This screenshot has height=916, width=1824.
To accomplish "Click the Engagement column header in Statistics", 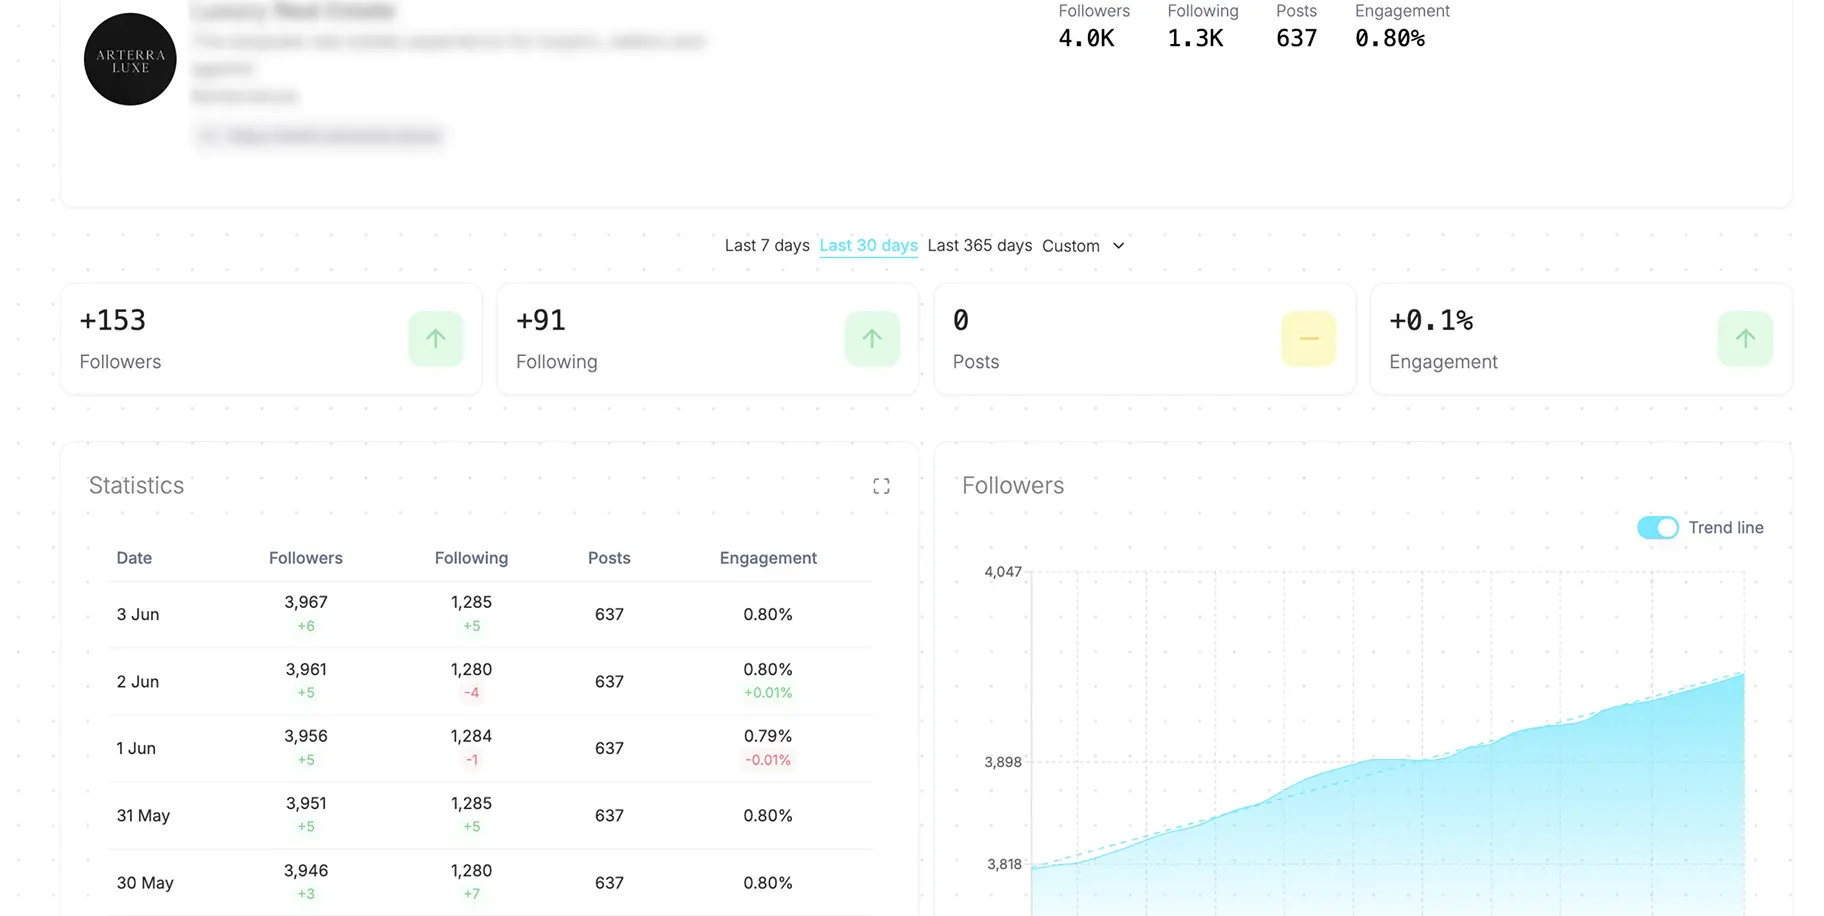I will tap(768, 558).
